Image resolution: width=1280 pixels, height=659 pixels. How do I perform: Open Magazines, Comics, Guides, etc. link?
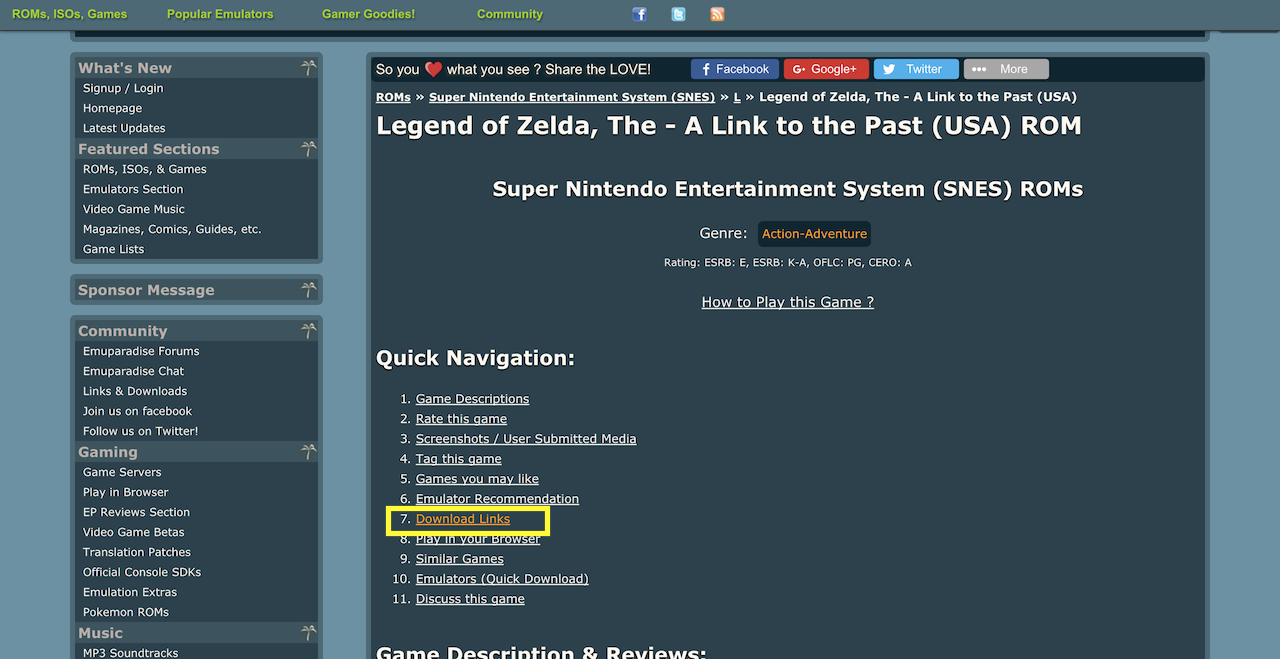tap(172, 229)
